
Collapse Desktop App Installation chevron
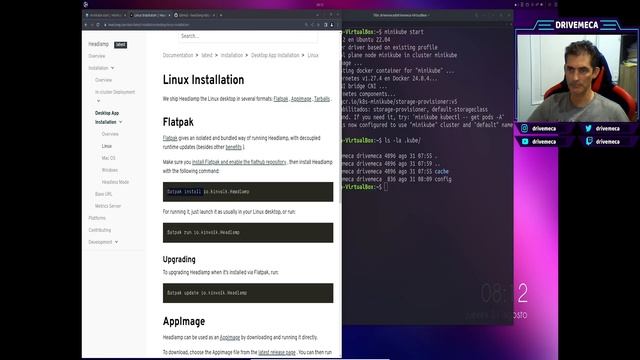click(120, 122)
